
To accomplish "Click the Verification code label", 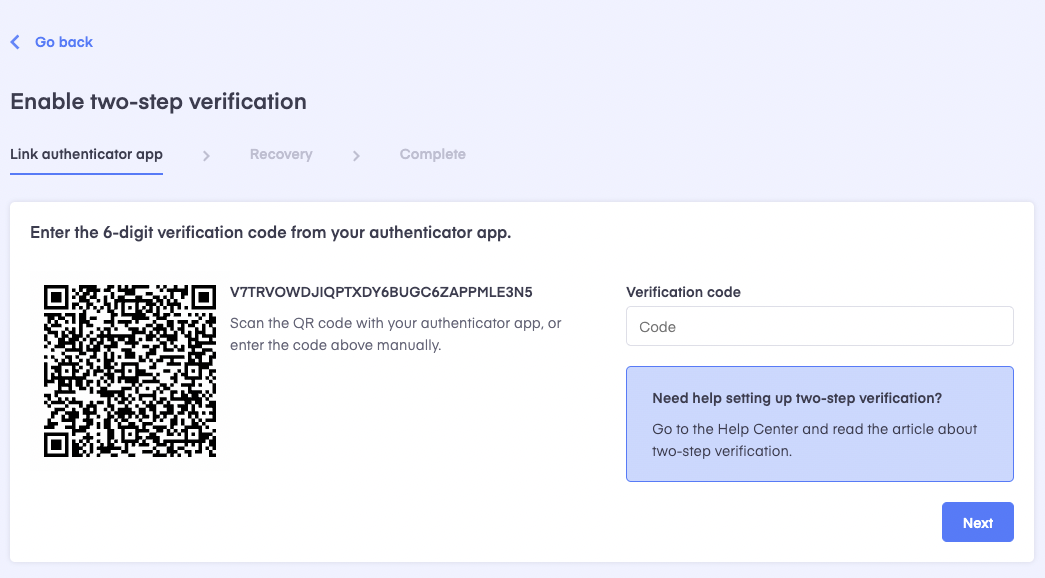I will pos(683,292).
